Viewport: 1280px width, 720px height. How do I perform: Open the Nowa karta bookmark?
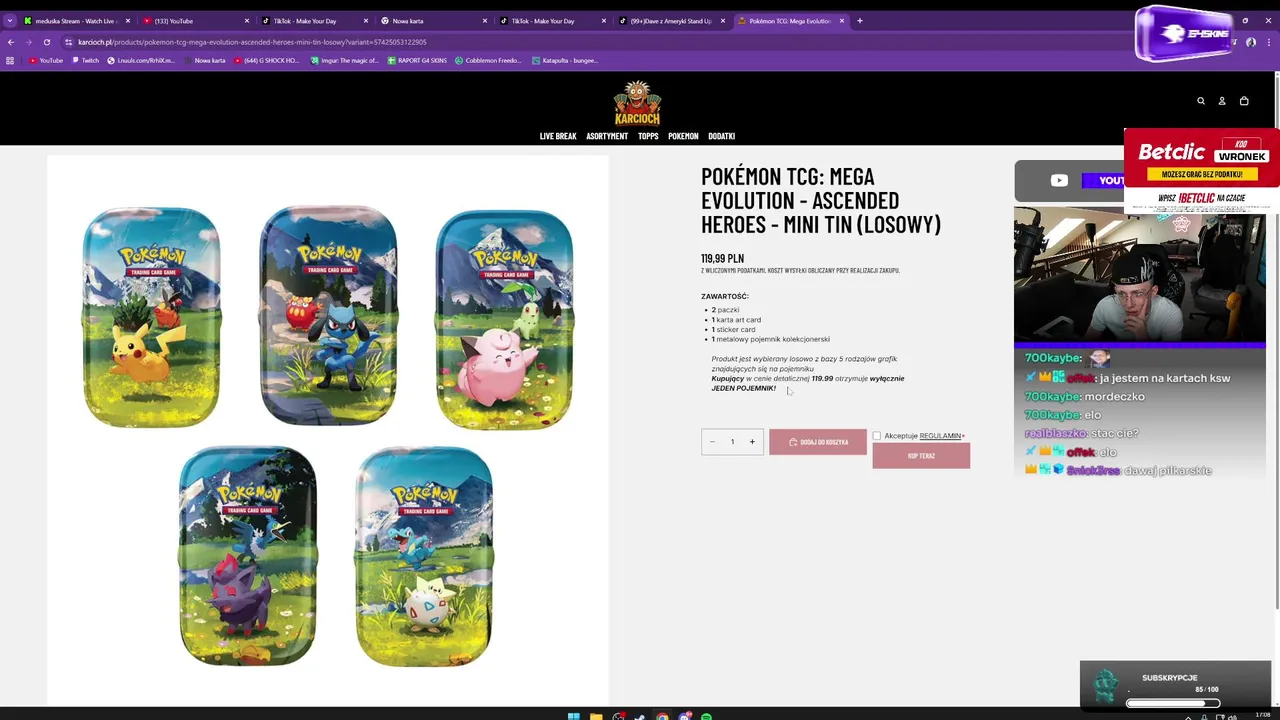click(x=204, y=61)
